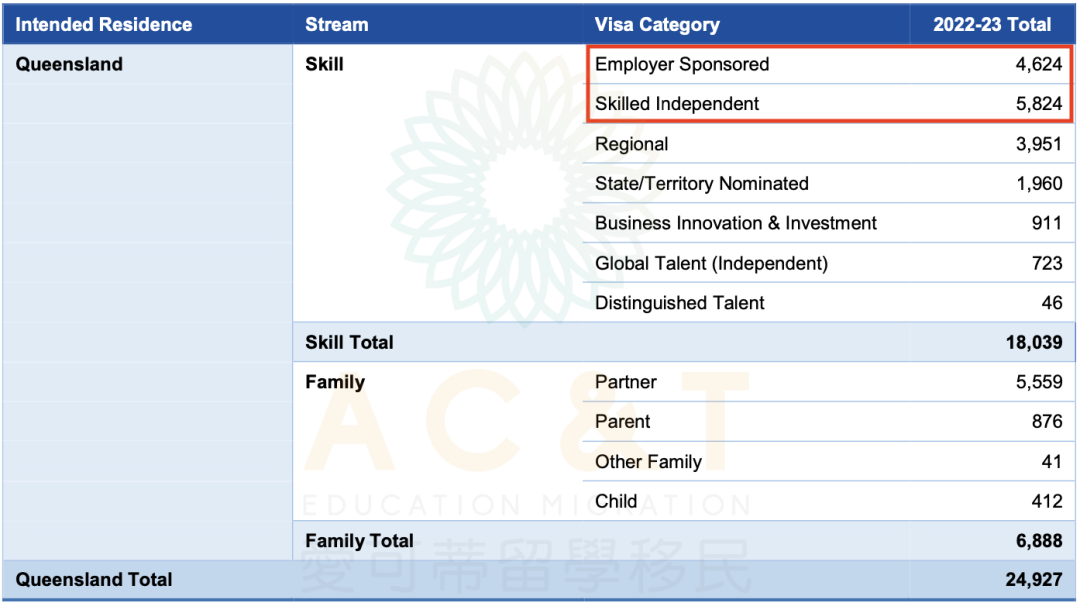Viewport: 1080px width, 603px height.
Task: Click State/Territory Nominated category
Action: pyautogui.click(x=701, y=183)
